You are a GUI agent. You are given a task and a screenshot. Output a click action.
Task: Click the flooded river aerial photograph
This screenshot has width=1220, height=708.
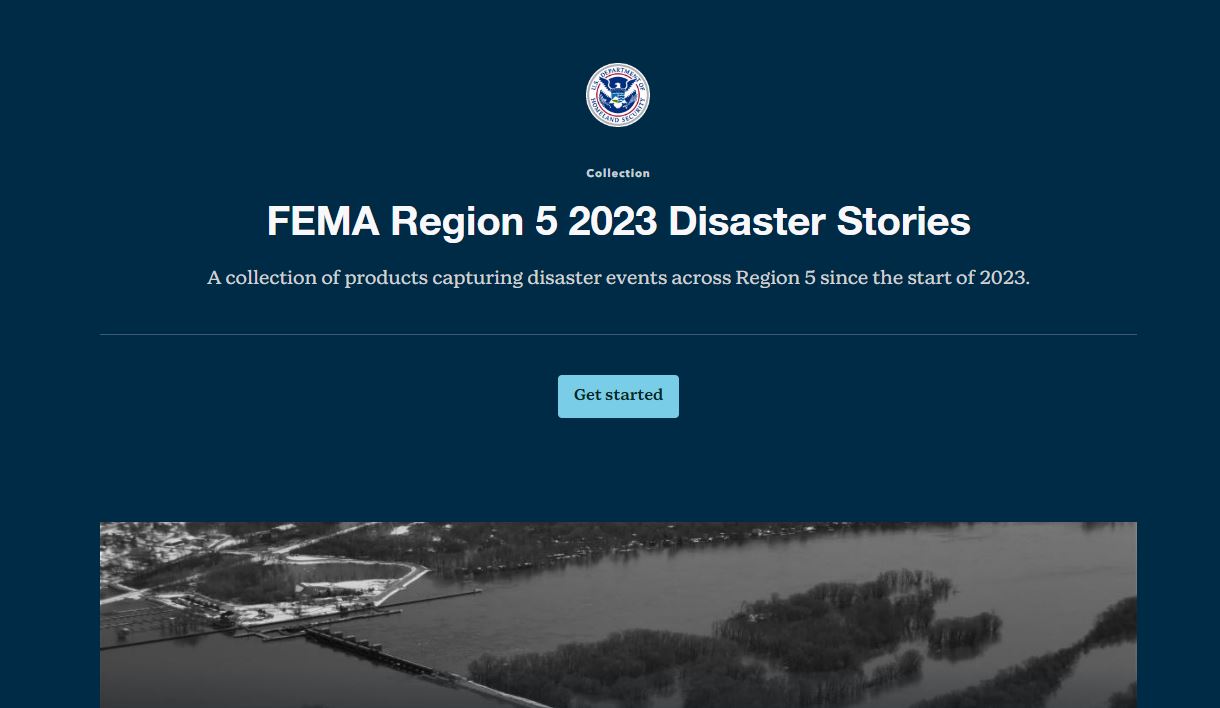(x=618, y=614)
